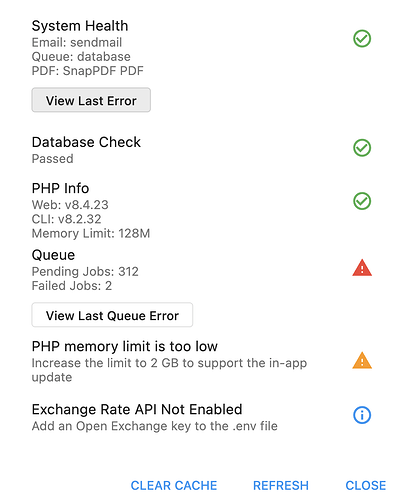Screen dimensions: 401x500
Task: Select the Database Check heading
Action: (x=86, y=142)
